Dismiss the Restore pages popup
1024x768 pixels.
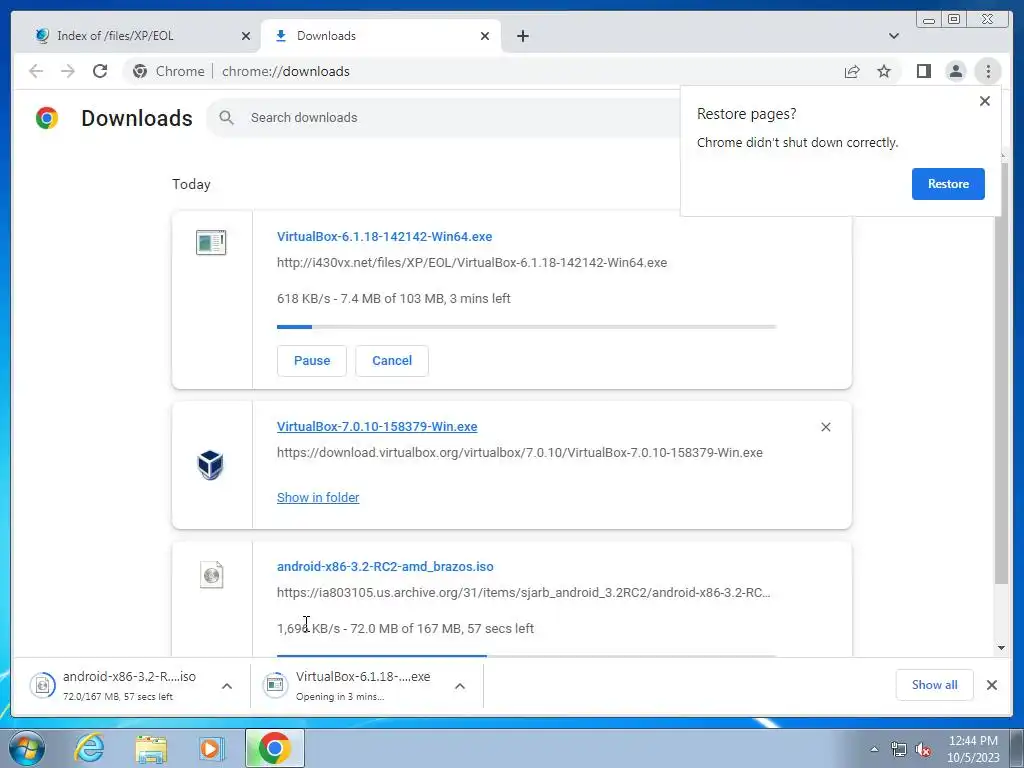[985, 101]
